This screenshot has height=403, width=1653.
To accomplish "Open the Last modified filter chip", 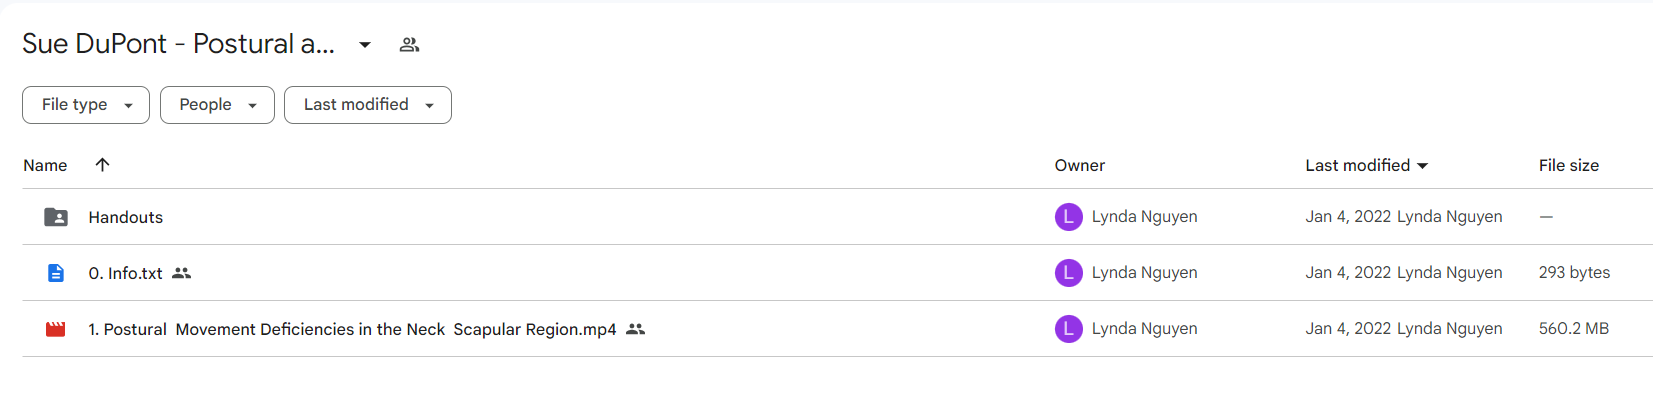I will point(368,105).
